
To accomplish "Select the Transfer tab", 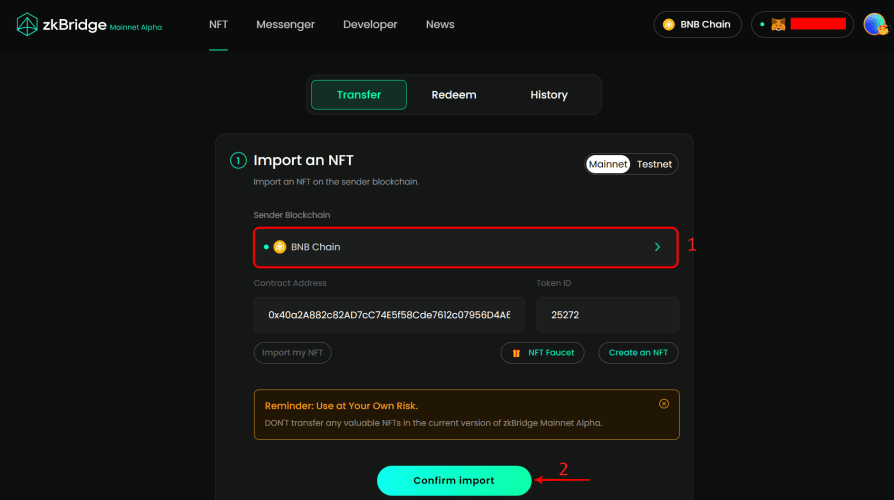I will pos(359,95).
